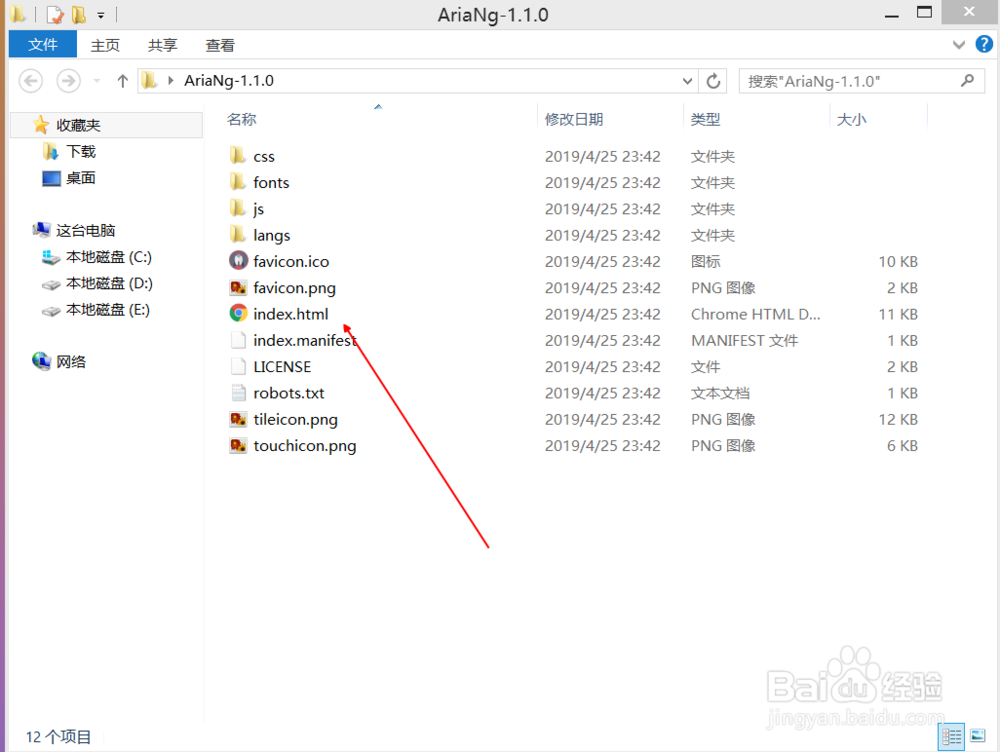Screen dimensions: 1000x752
Task: Switch to details view layout icon
Action: tap(952, 737)
